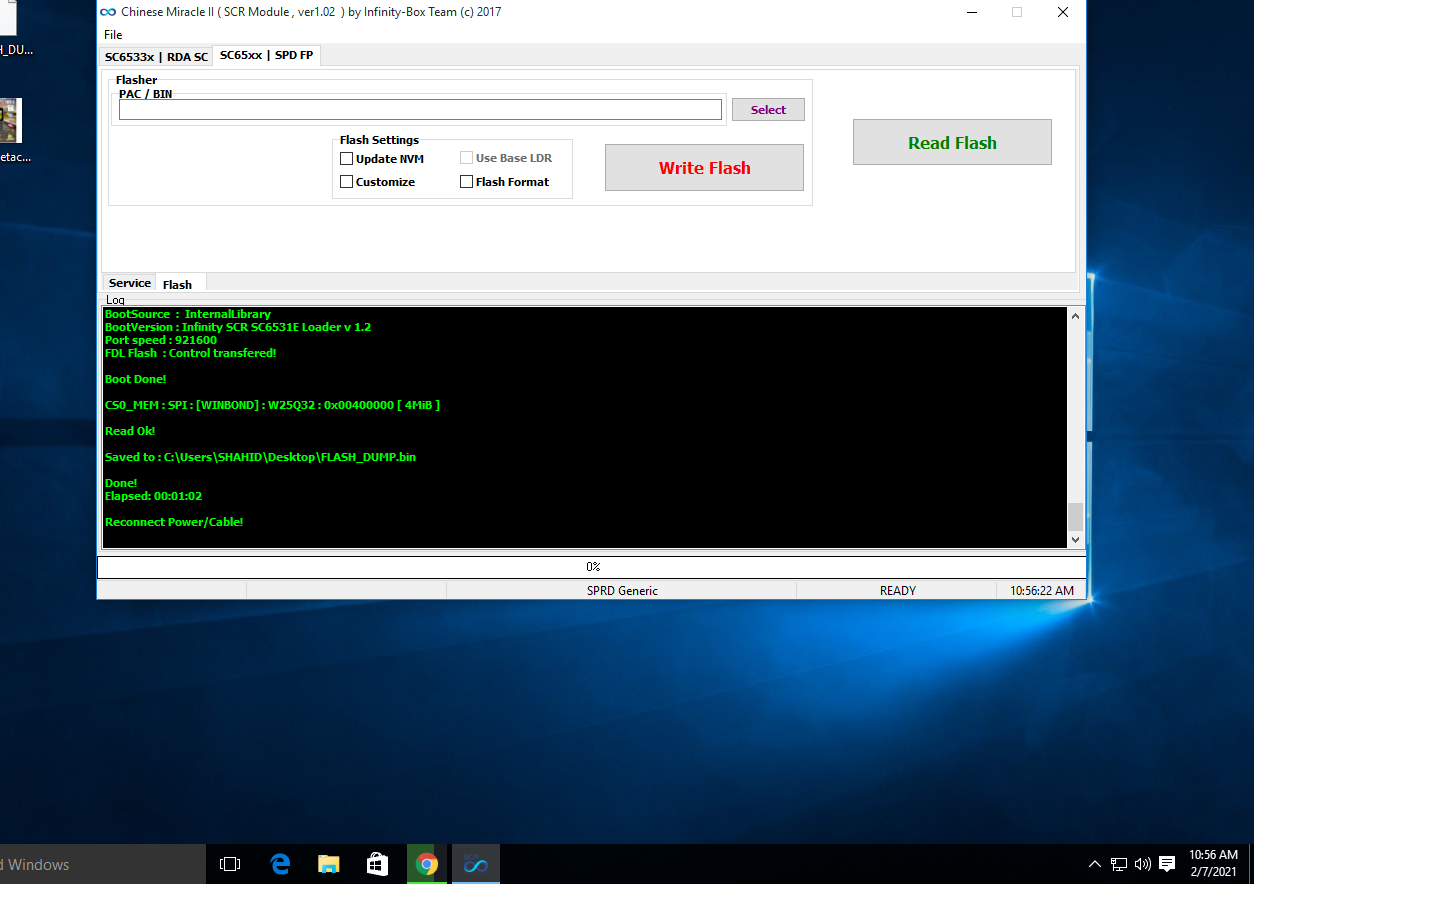The image size is (1440, 900).
Task: Click the 'BootSource : InternalLibrary' log line
Action: point(188,314)
